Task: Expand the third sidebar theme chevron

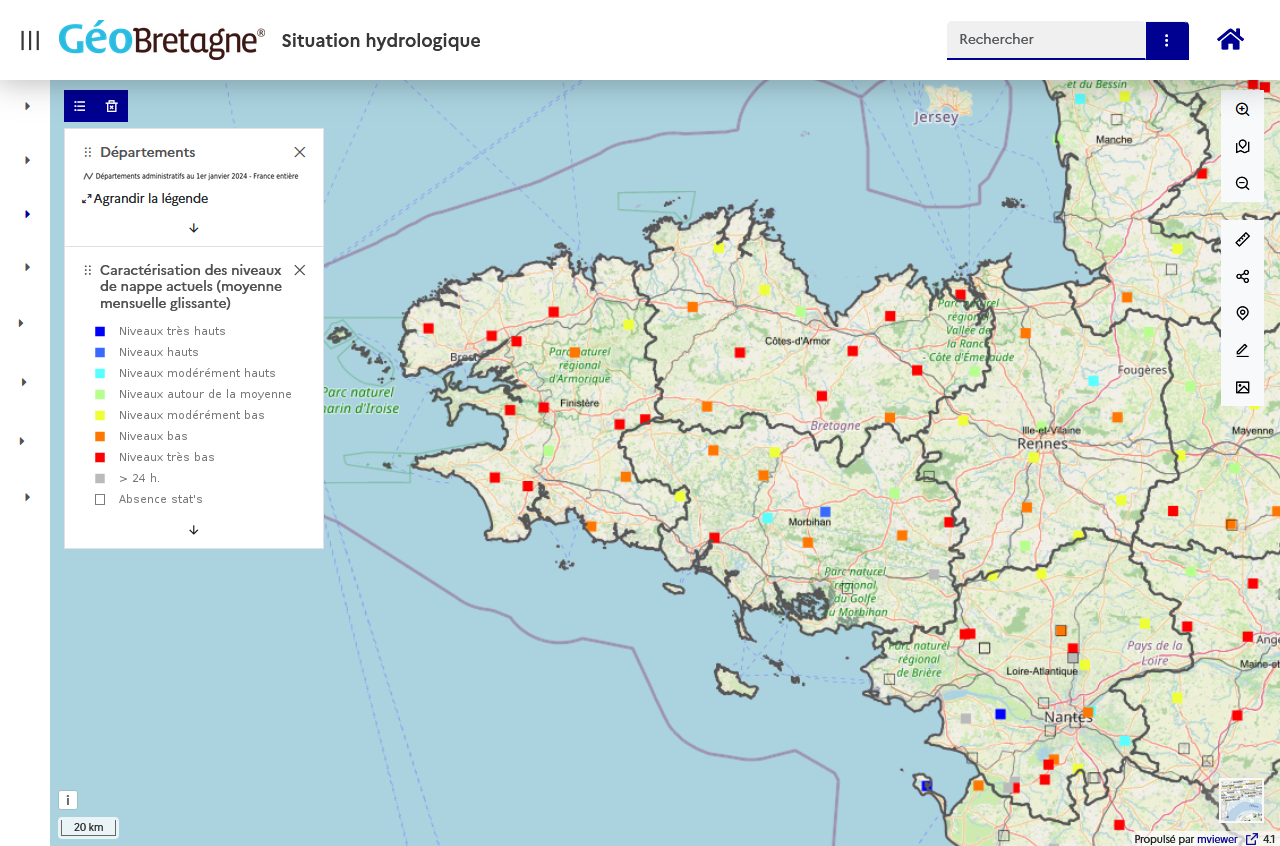Action: (28, 214)
